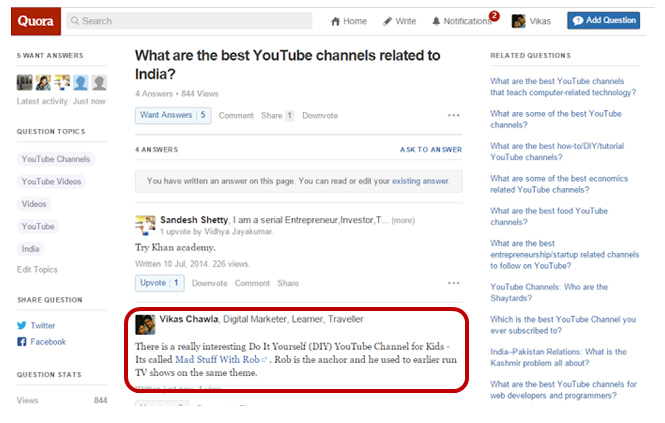Select the India topic tag
Image resolution: width=665 pixels, height=423 pixels.
pyautogui.click(x=31, y=249)
